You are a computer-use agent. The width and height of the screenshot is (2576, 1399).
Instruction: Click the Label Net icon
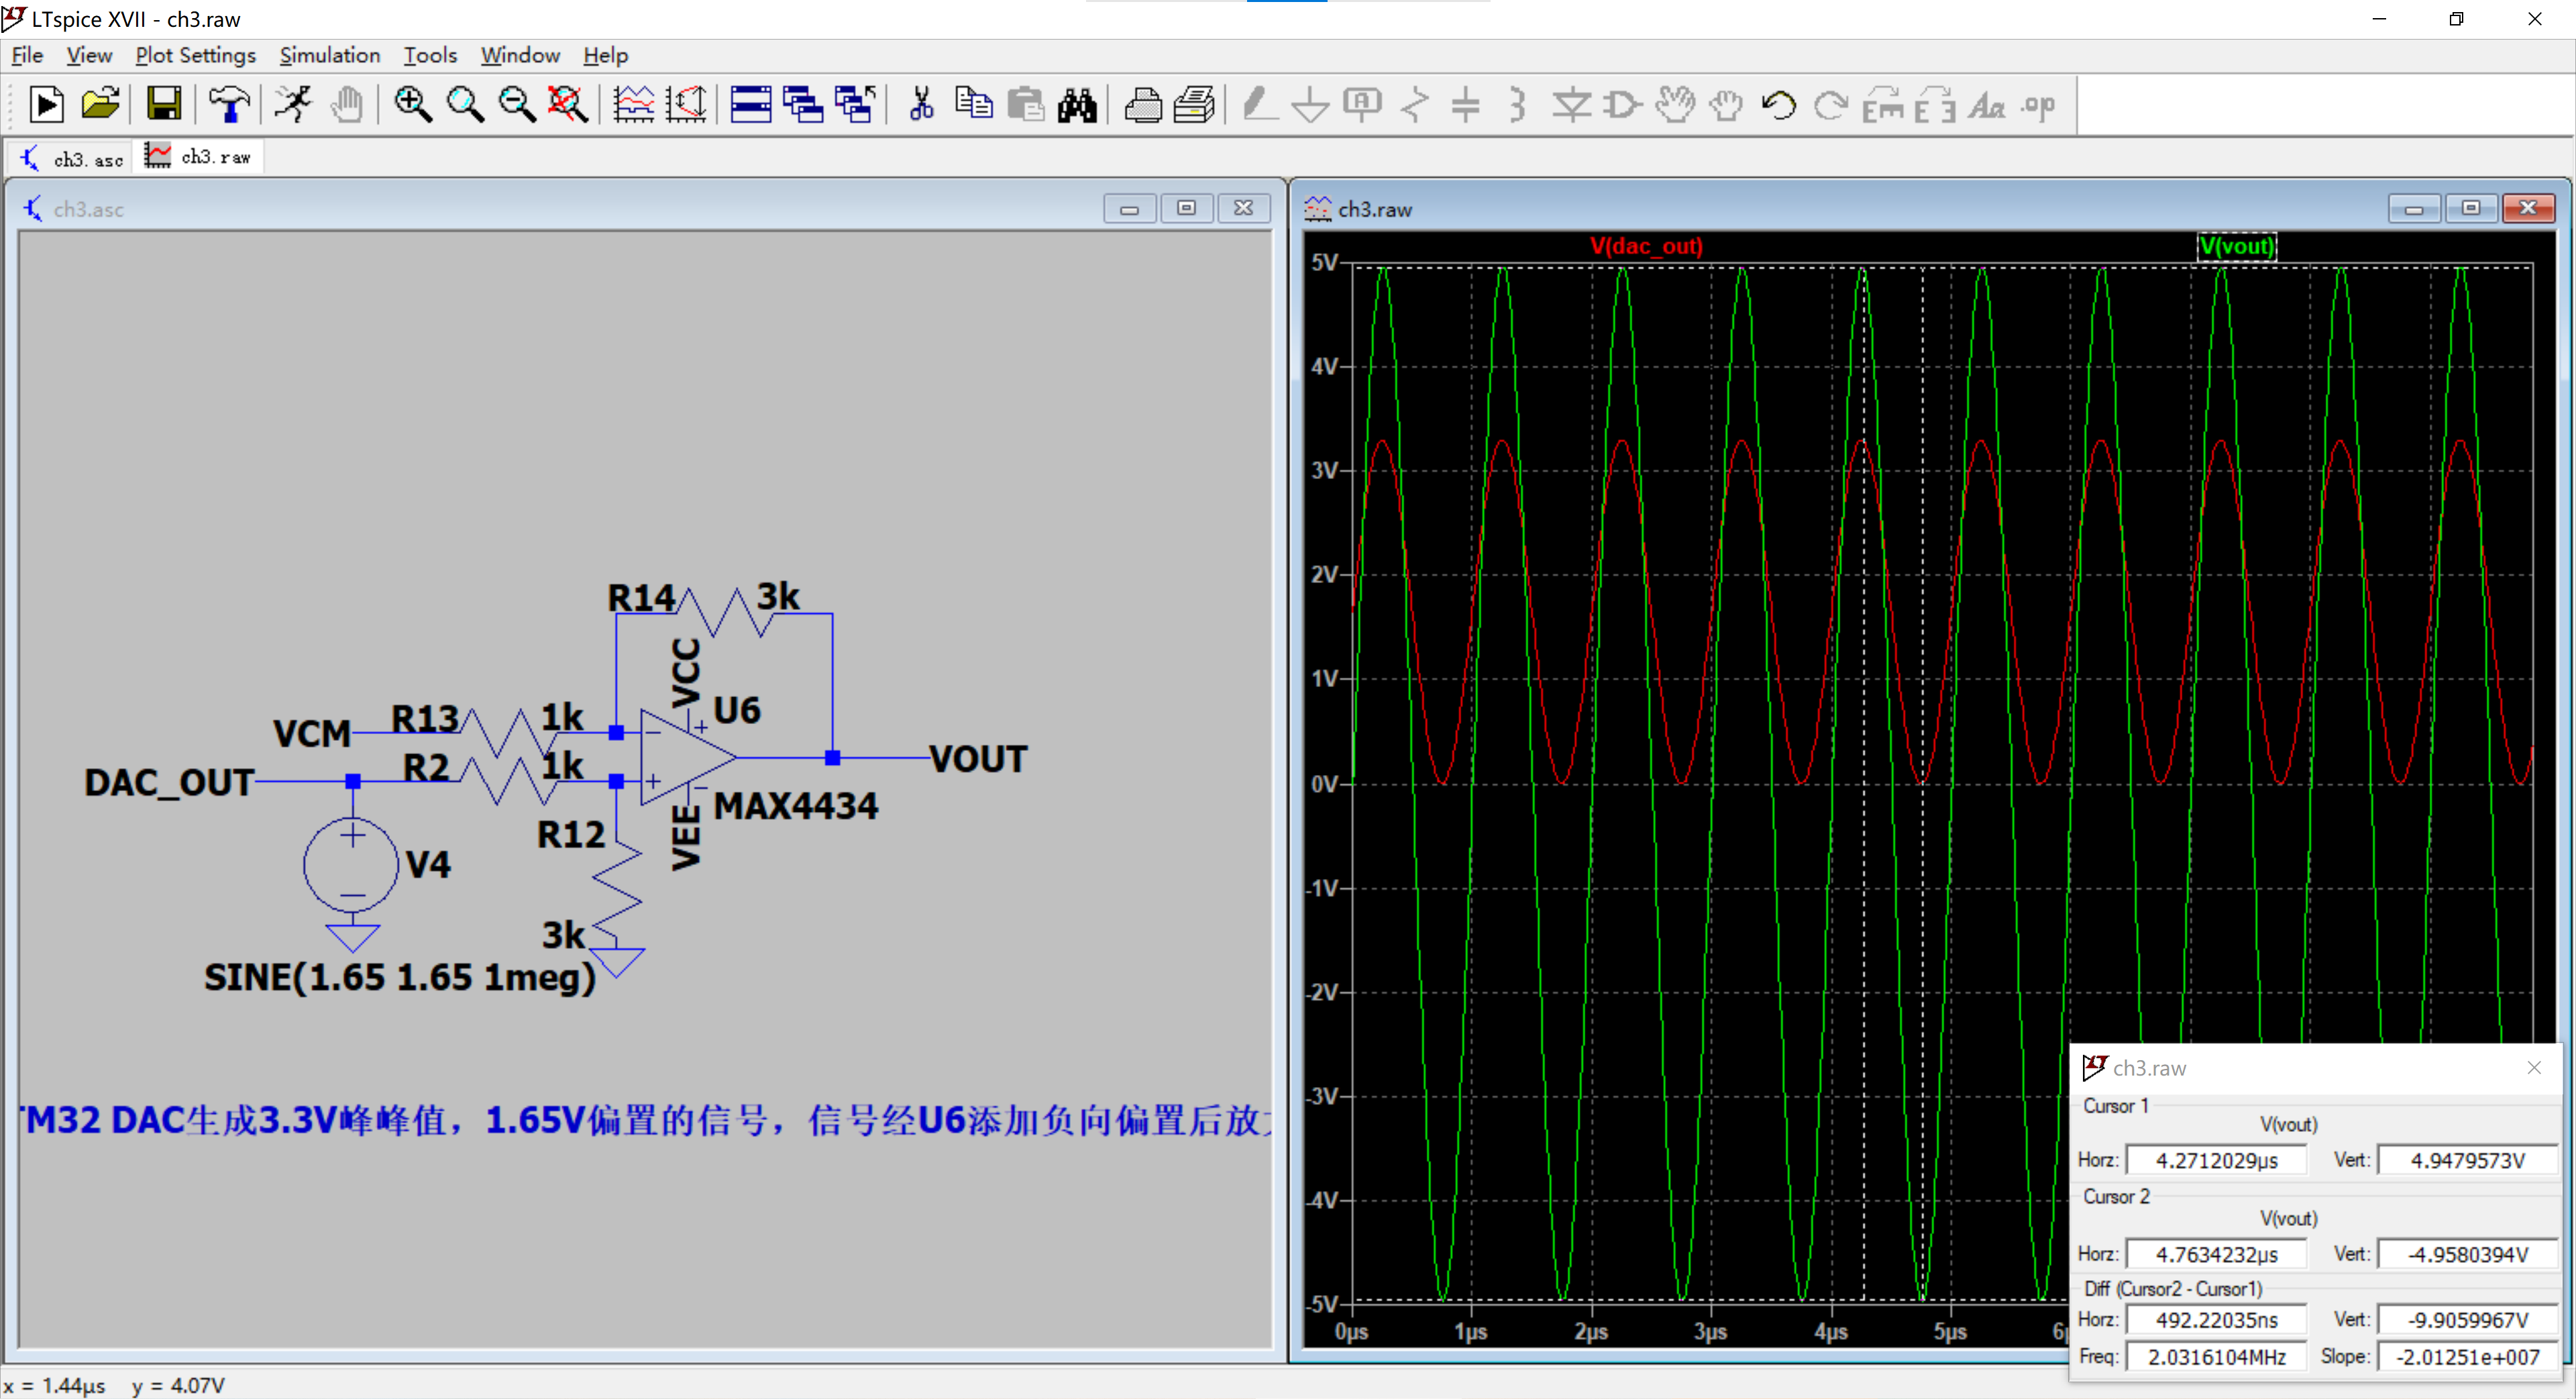pyautogui.click(x=1362, y=105)
